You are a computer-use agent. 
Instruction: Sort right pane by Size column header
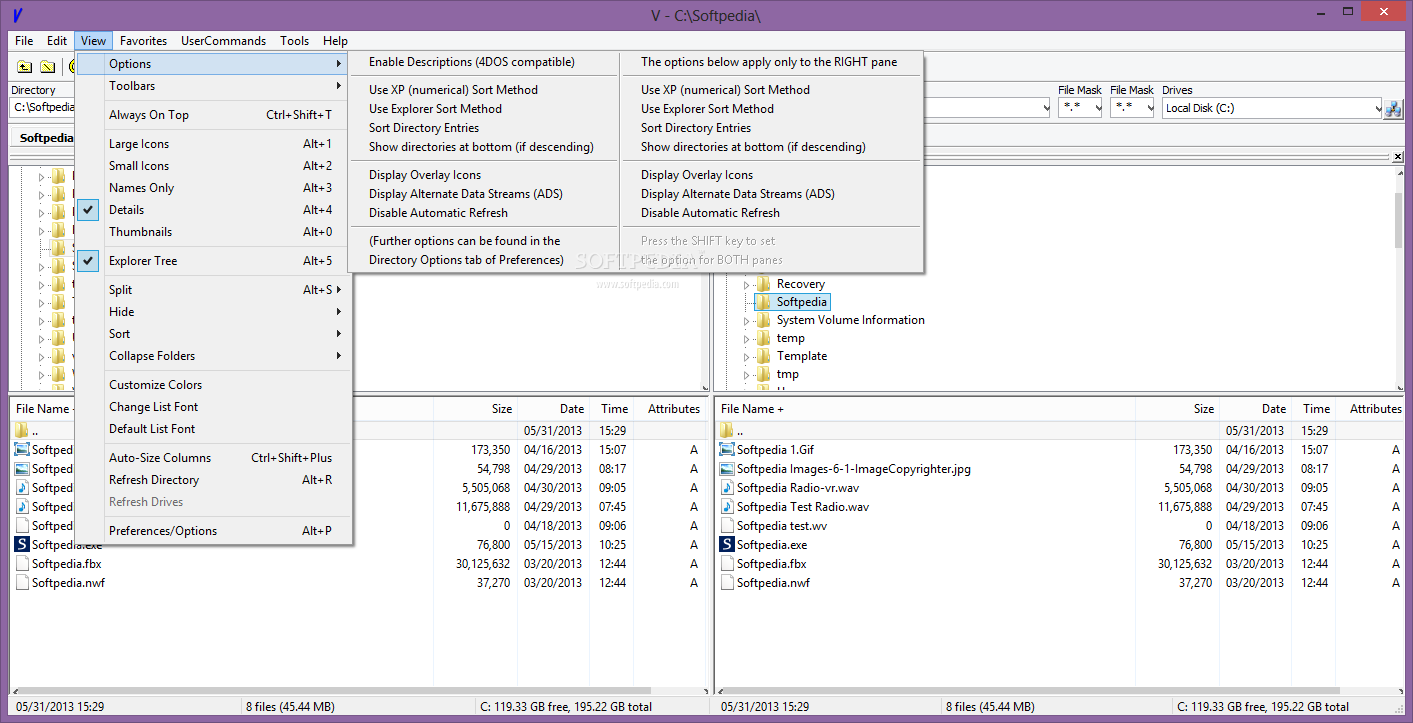pos(1178,409)
